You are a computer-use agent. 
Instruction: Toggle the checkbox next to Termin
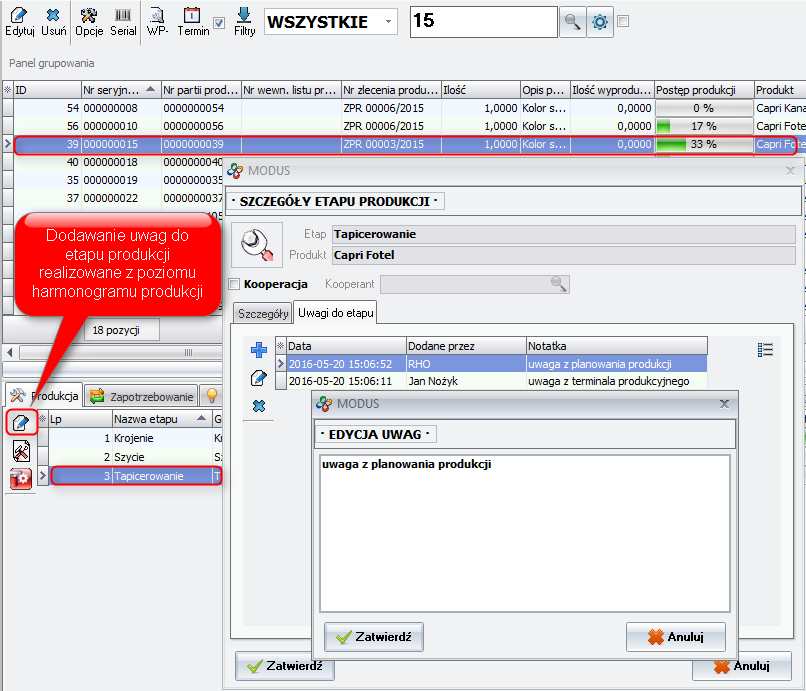pyautogui.click(x=219, y=22)
